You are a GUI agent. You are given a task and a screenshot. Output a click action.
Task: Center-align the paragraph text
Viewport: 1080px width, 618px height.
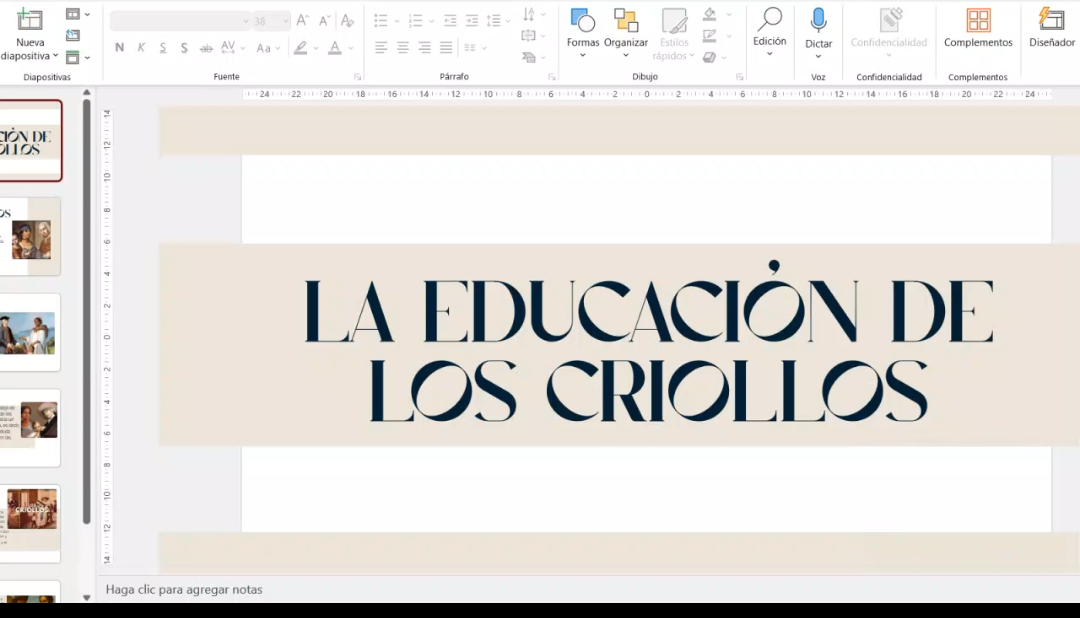pos(403,48)
